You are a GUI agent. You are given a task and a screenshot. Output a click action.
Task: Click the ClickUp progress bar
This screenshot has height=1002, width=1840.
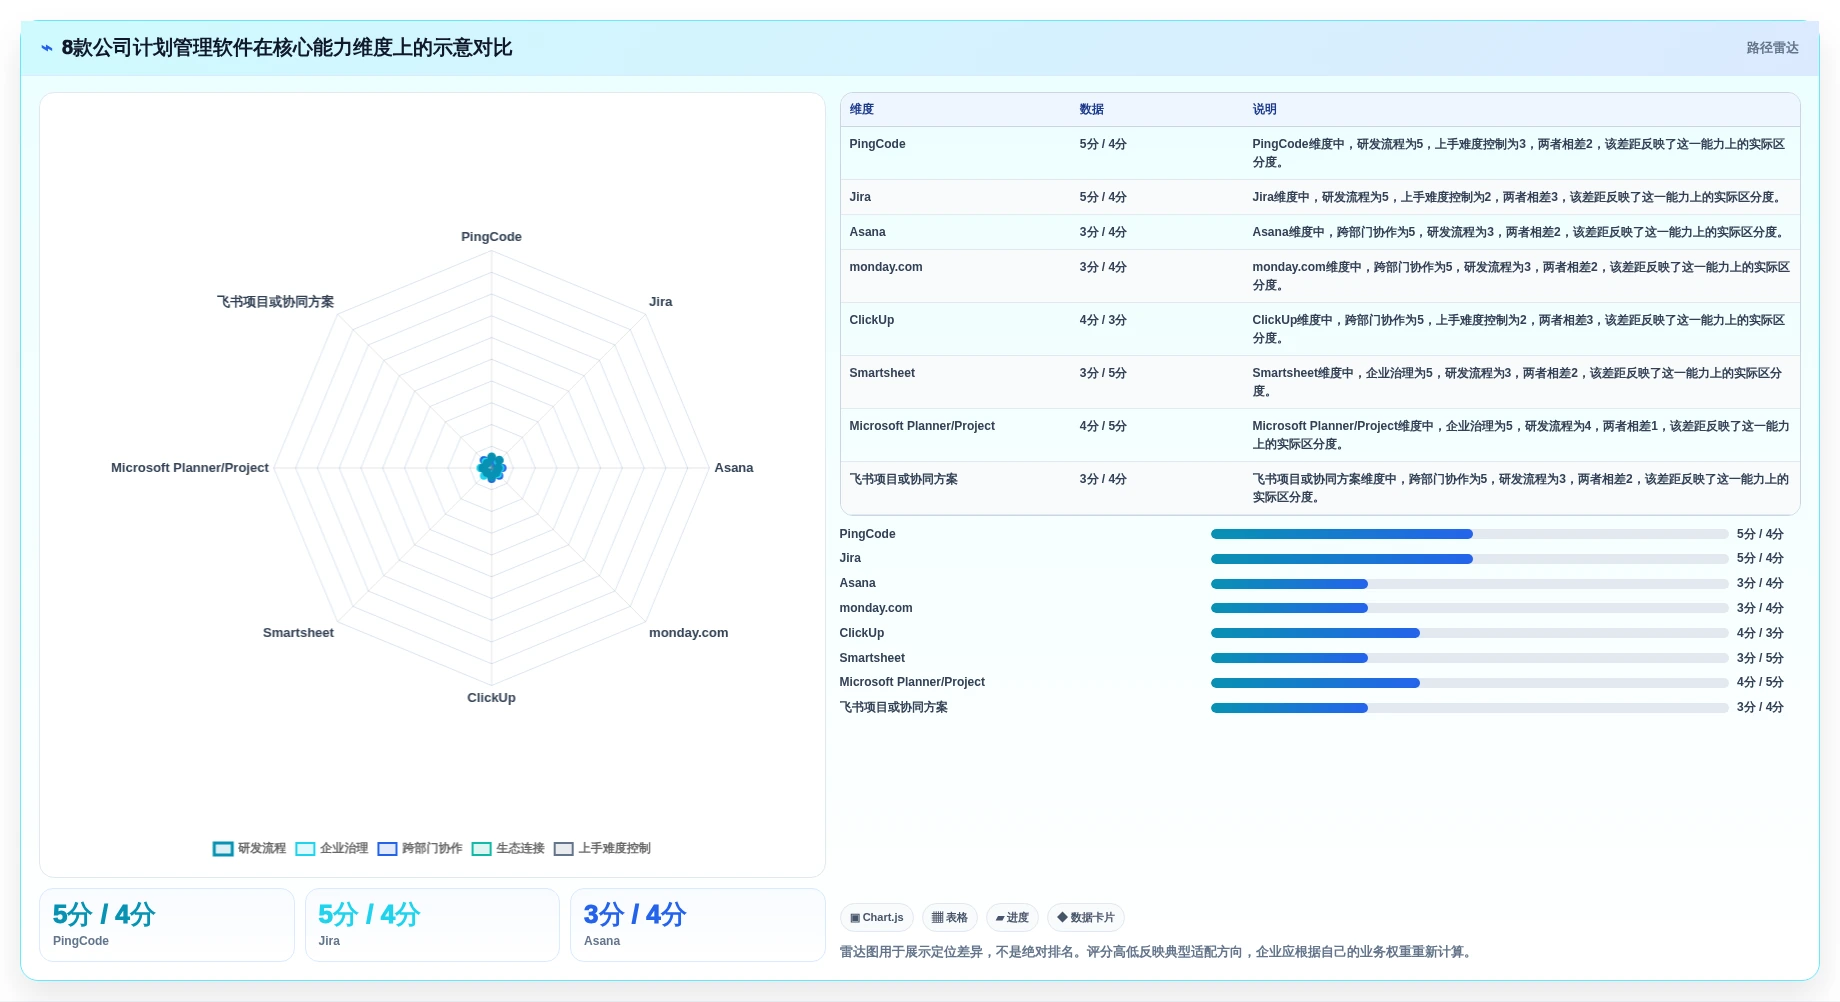1469,633
